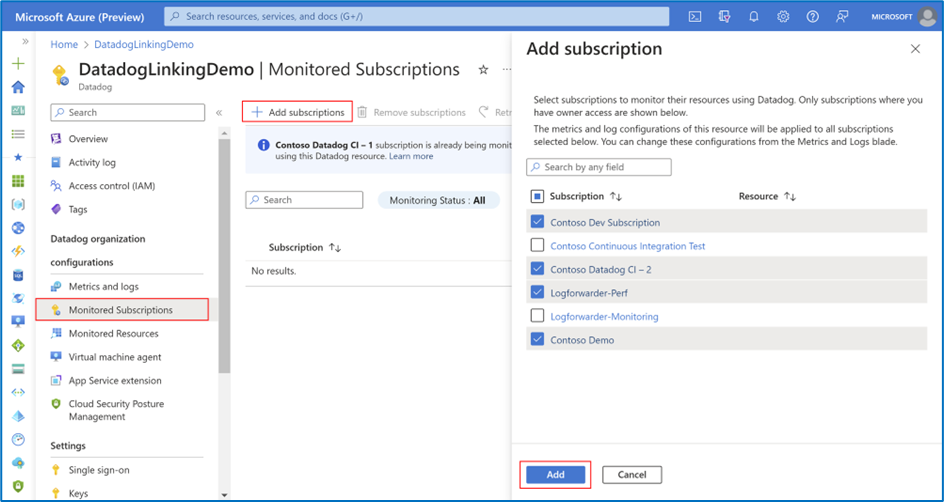Select Monitored Resources in sidebar
Screen dimensions: 944x502
click(113, 333)
